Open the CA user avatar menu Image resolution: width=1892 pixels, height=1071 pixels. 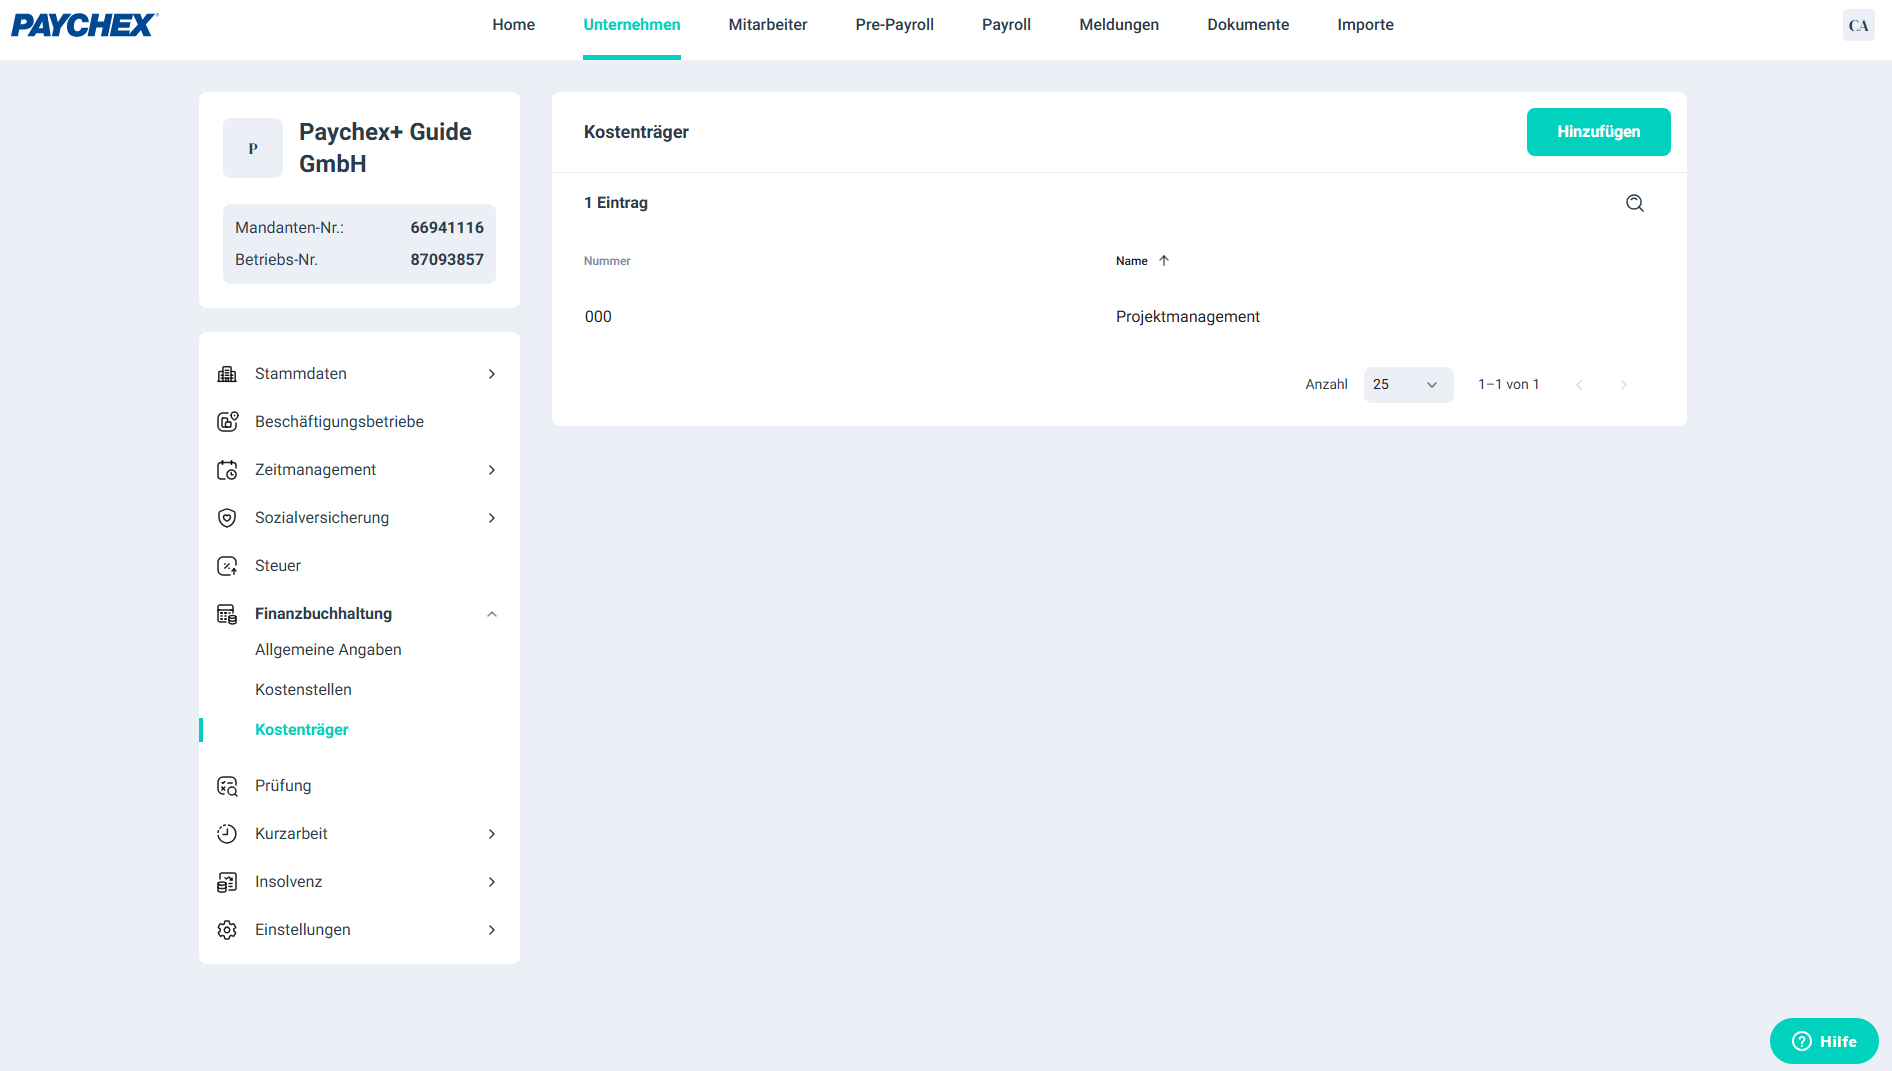[1858, 25]
